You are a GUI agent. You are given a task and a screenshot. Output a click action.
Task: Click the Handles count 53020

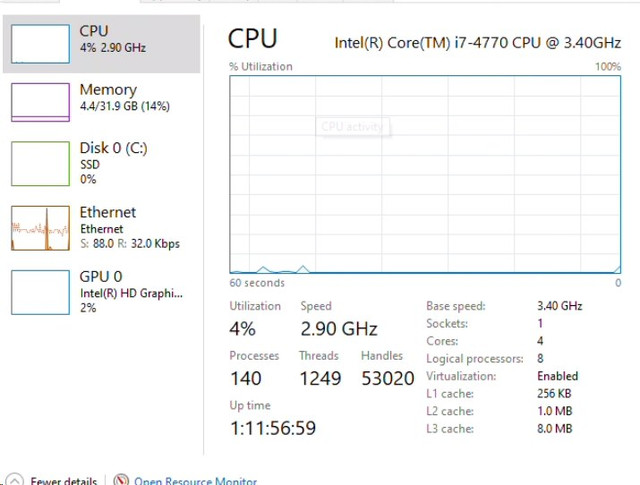(388, 378)
